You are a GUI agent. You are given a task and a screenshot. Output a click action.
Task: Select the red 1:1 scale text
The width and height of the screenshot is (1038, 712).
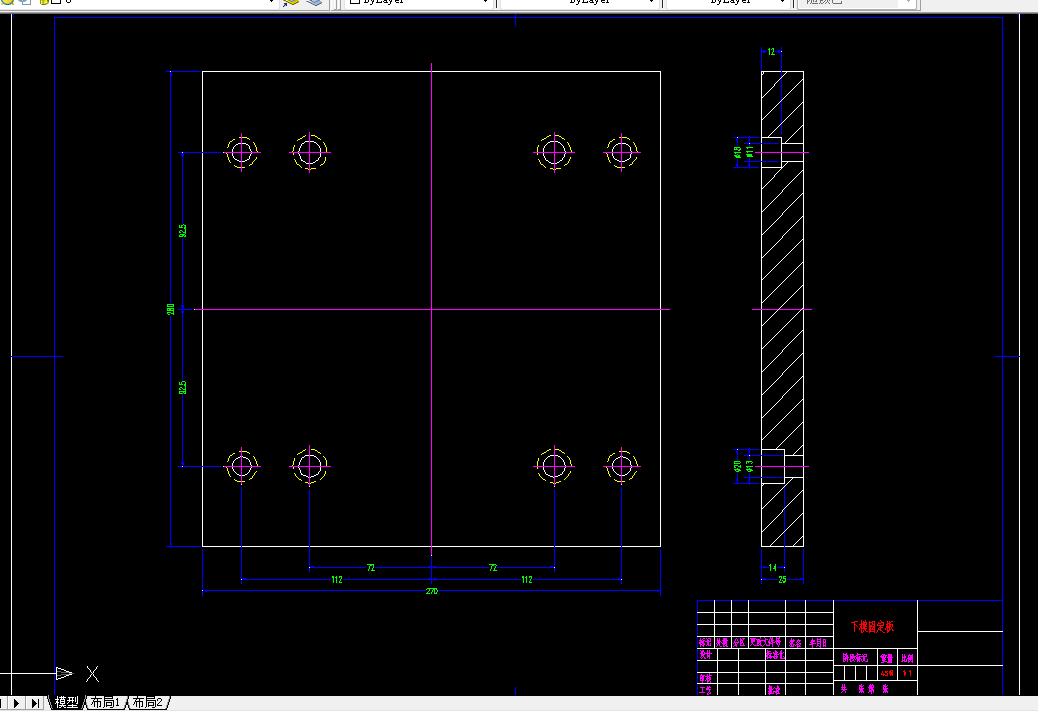click(907, 673)
